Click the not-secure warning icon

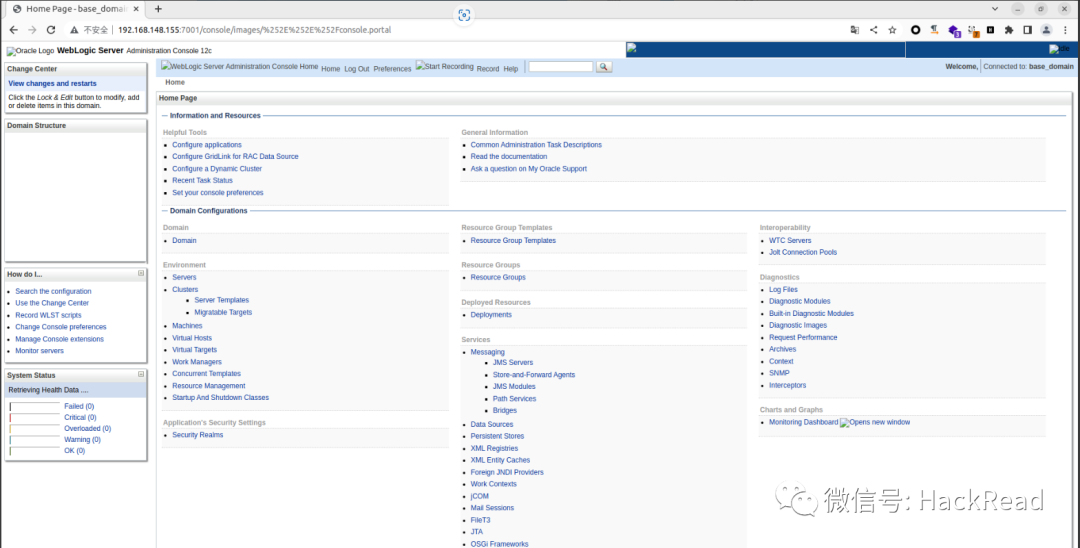pos(74,30)
